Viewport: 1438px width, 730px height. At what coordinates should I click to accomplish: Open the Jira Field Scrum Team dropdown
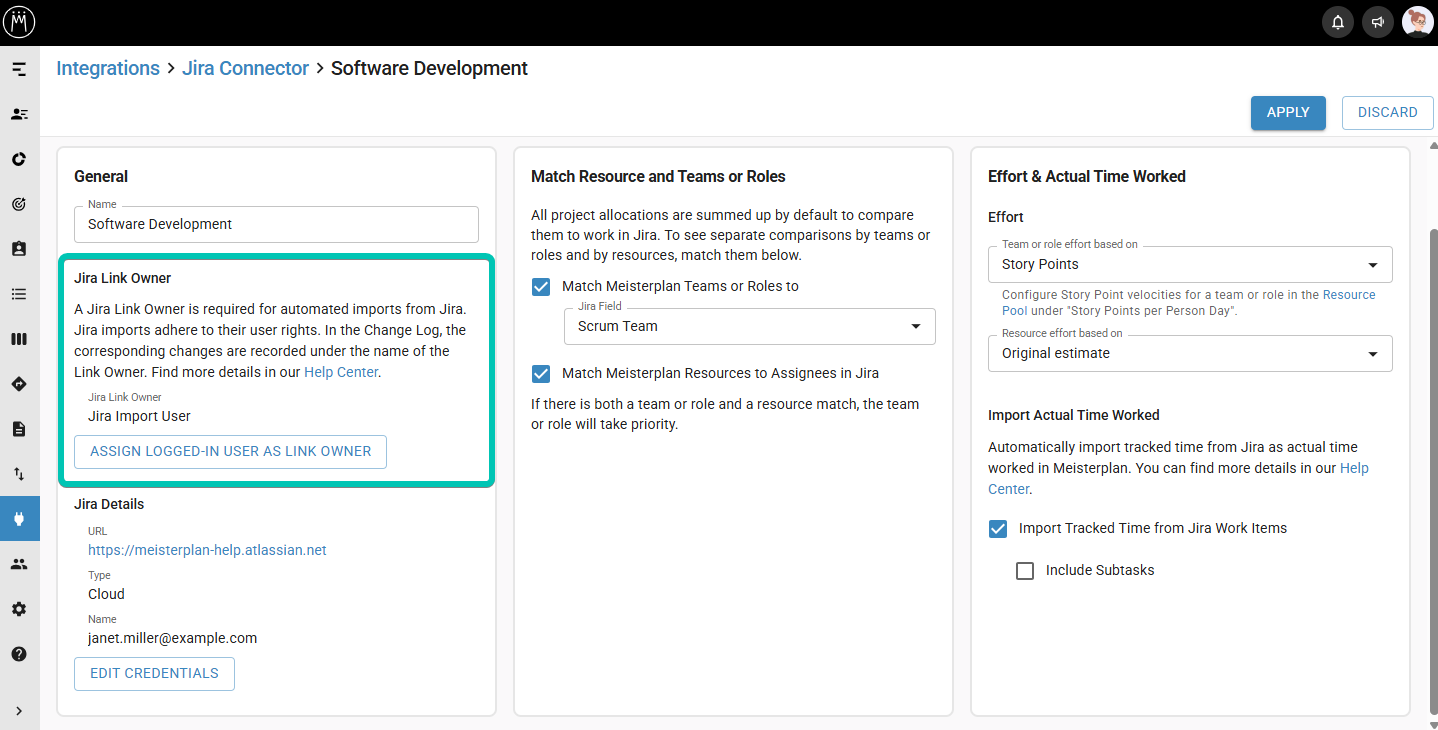(750, 326)
